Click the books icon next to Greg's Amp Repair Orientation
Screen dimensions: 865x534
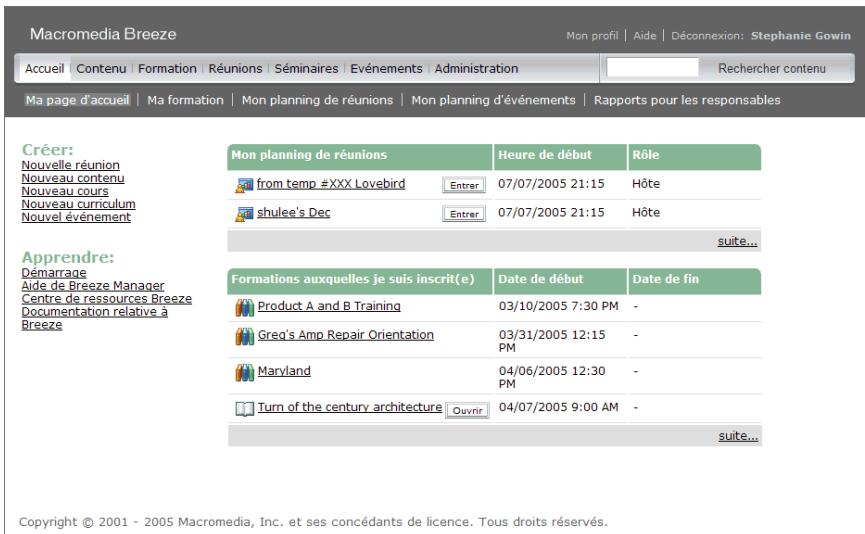click(x=244, y=336)
